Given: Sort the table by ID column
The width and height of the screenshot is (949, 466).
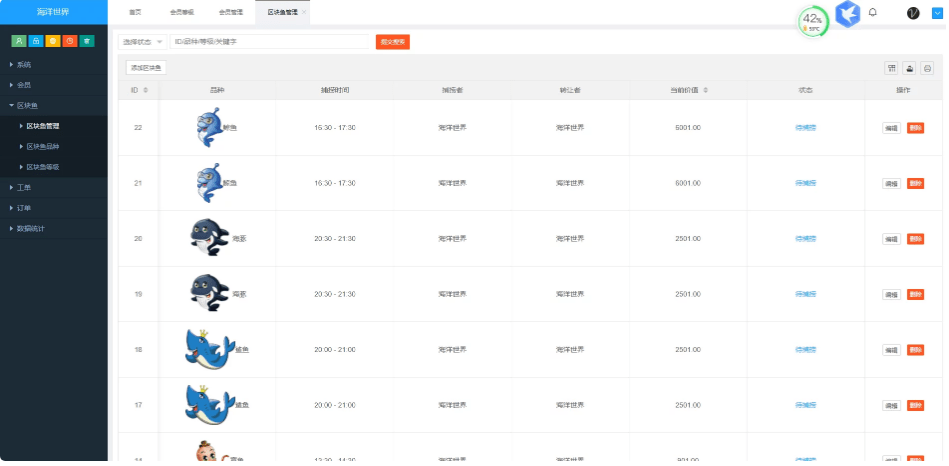Looking at the screenshot, I should tap(145, 90).
